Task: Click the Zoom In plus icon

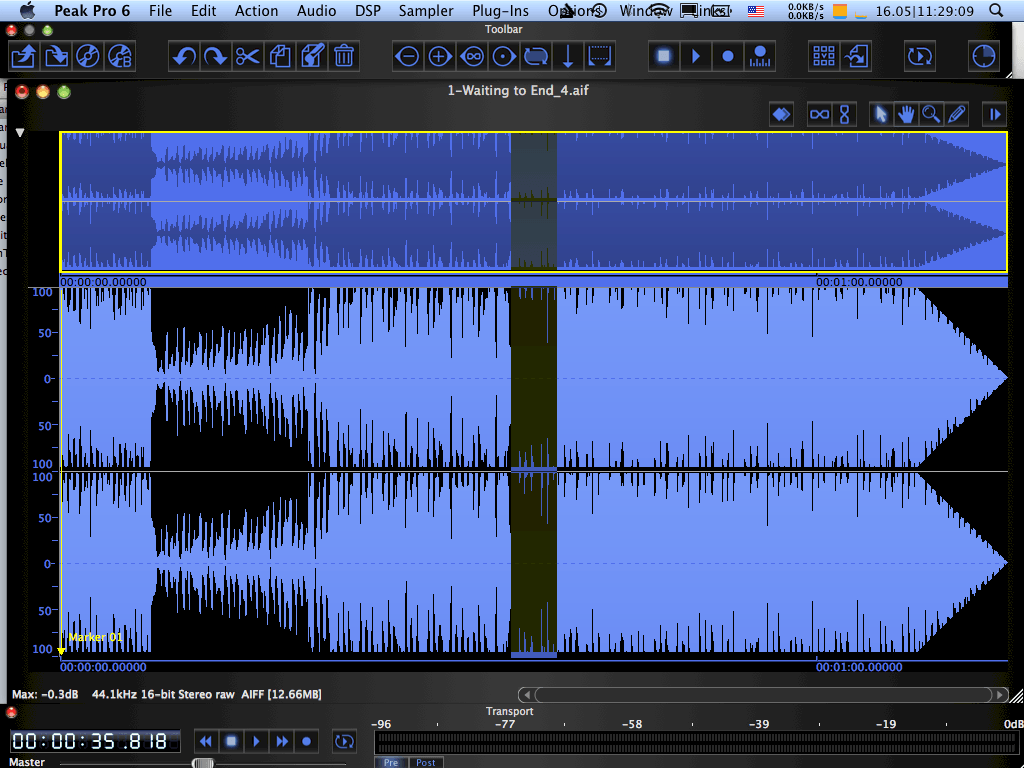Action: (x=440, y=57)
